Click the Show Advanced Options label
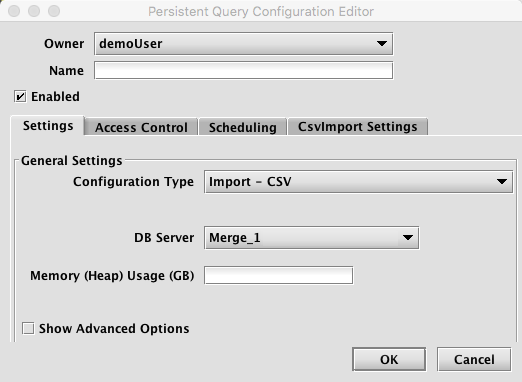 point(114,329)
